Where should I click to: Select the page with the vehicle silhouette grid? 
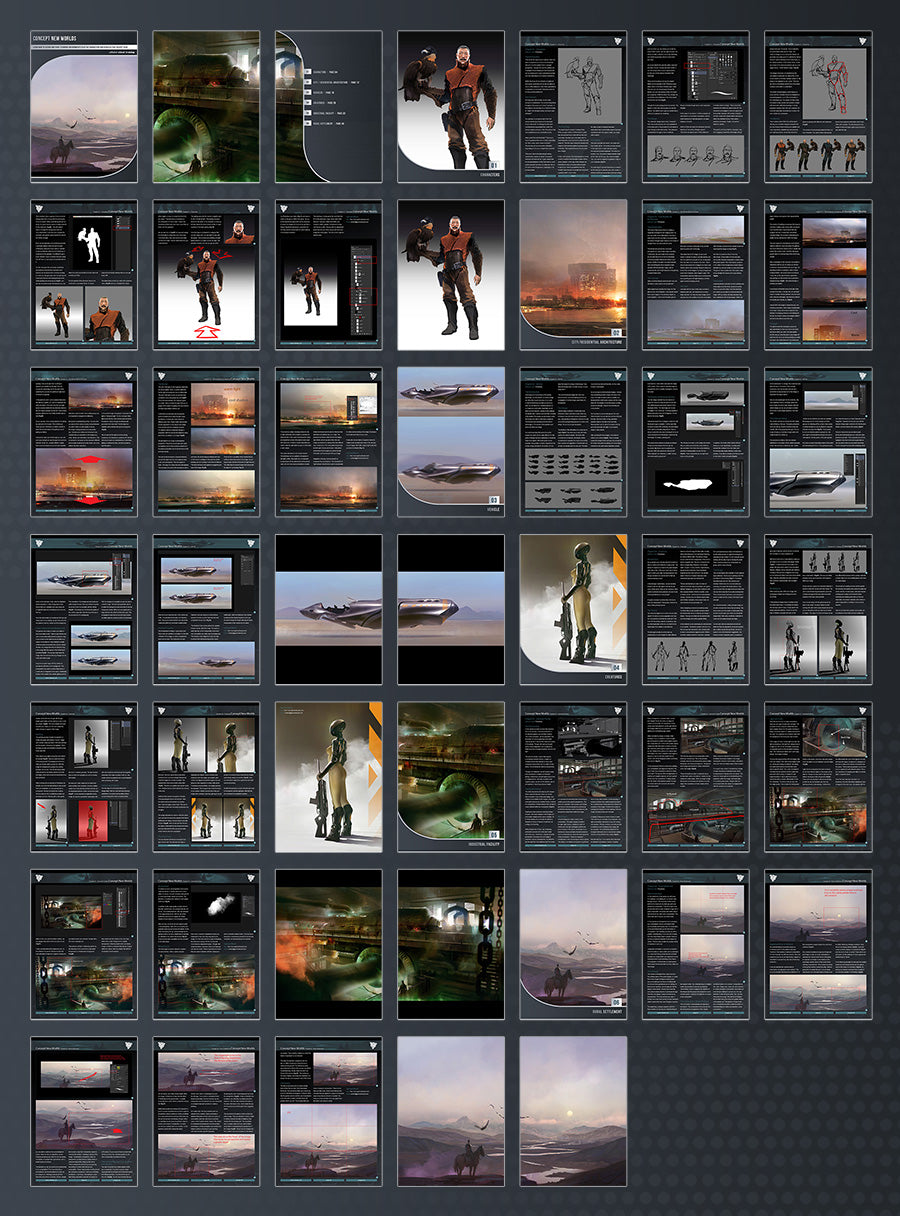click(x=573, y=442)
